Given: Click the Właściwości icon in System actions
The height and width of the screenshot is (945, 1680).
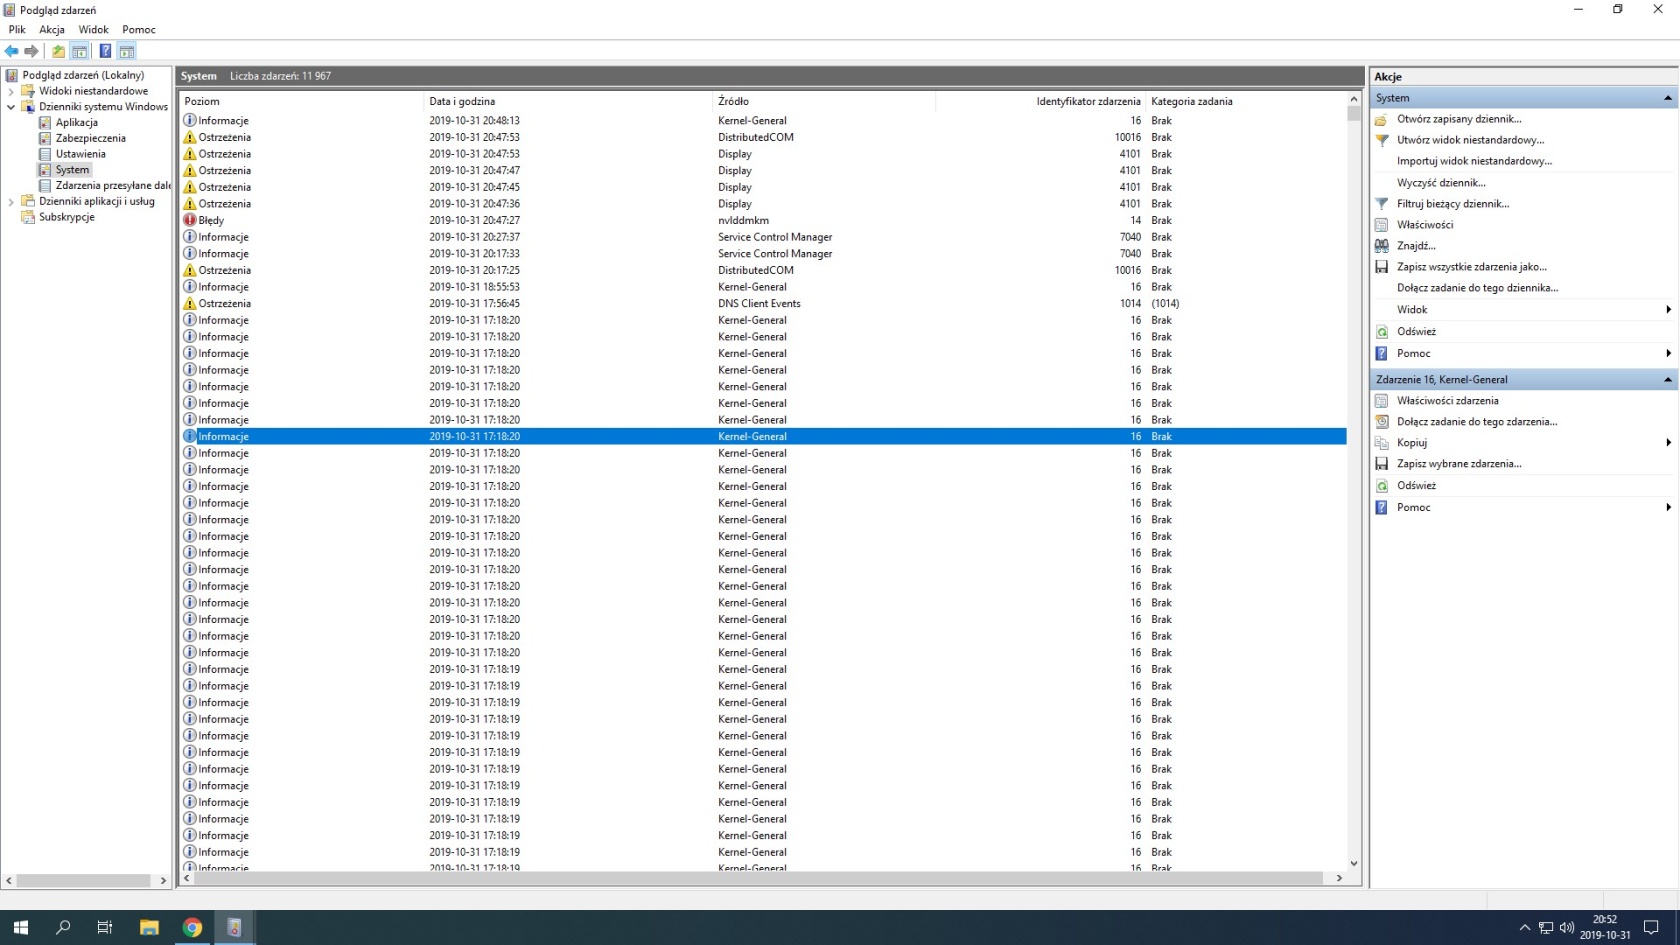Looking at the screenshot, I should coord(1381,225).
